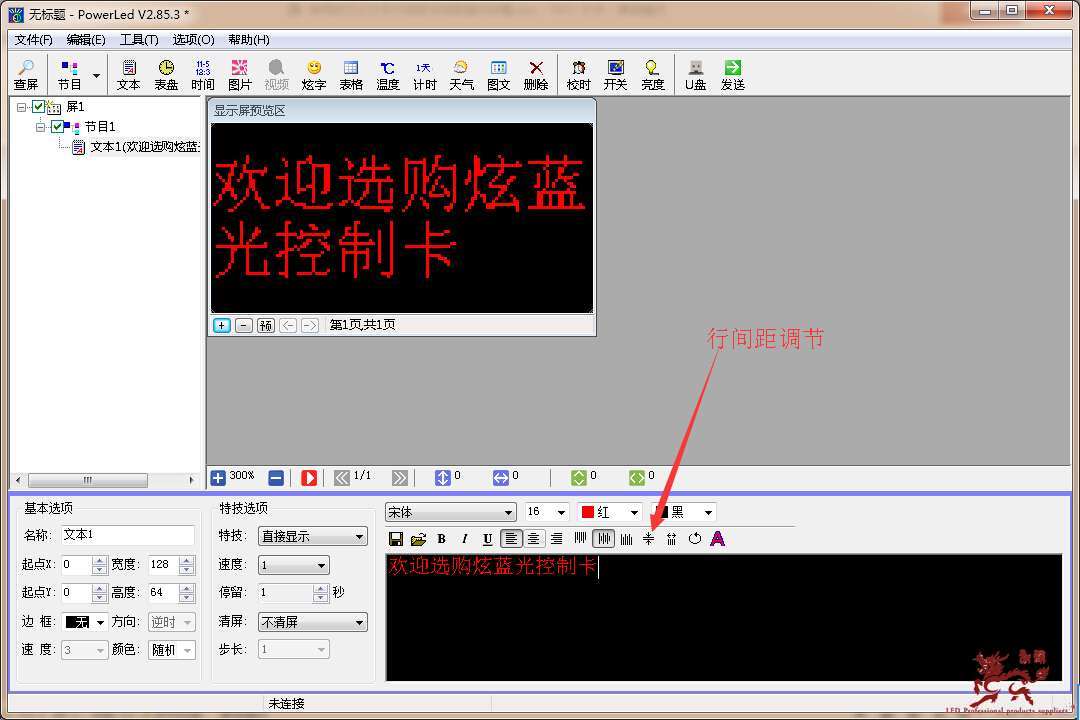Set vertical bottom alignment

tap(626, 539)
